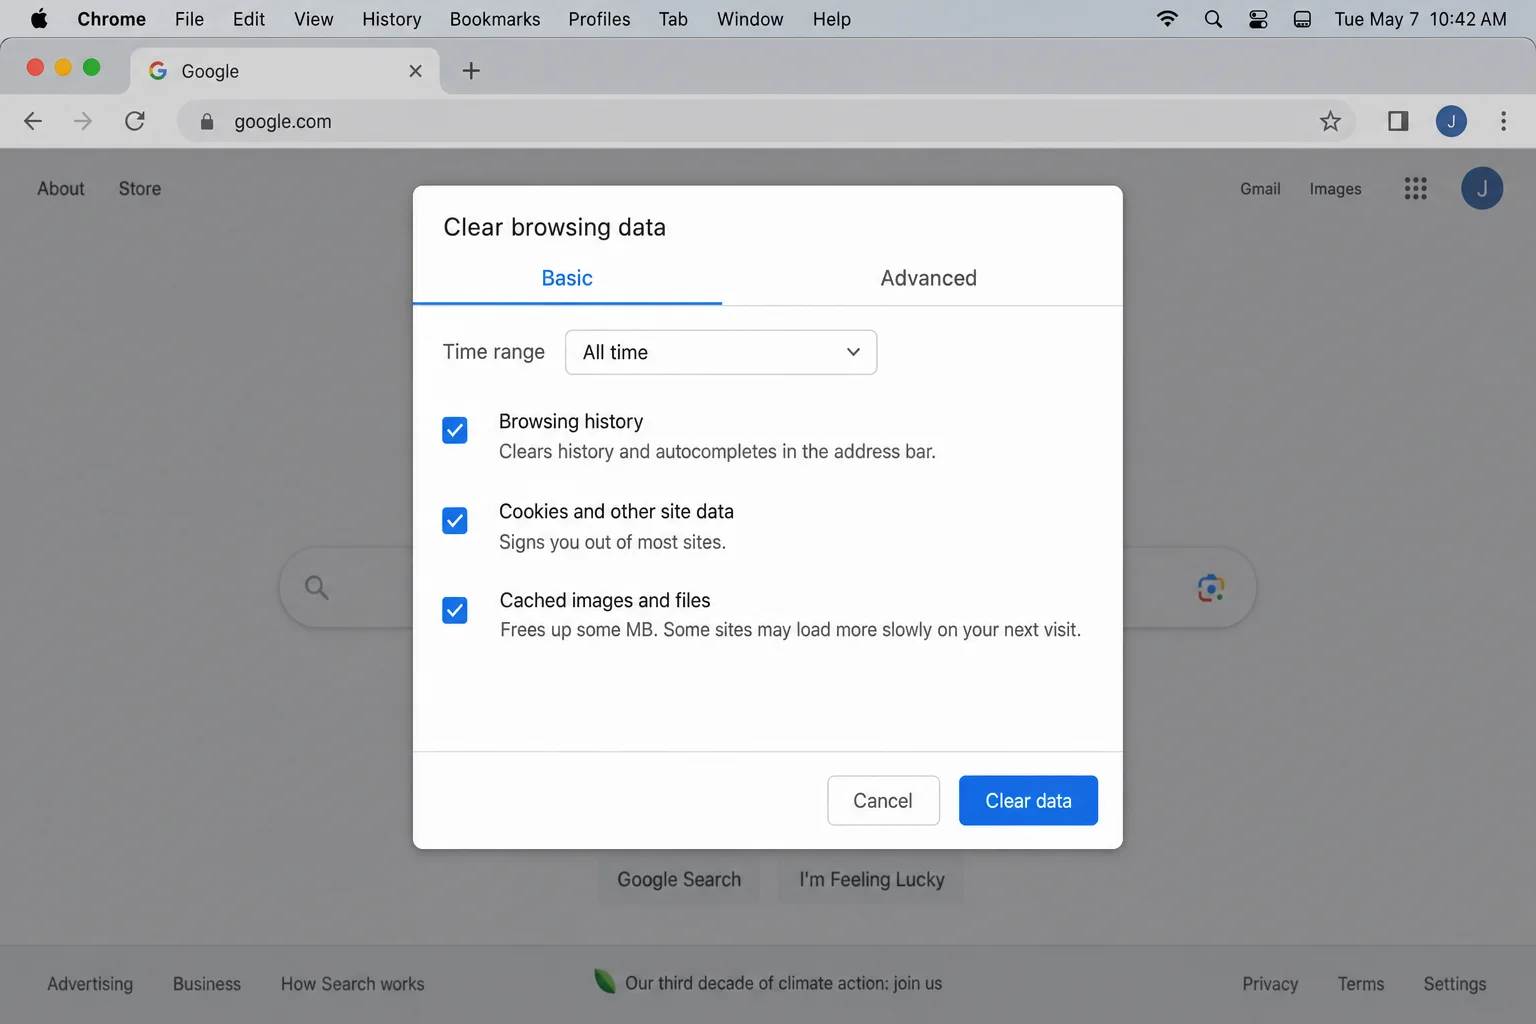Open the About link
Image resolution: width=1536 pixels, height=1024 pixels.
pyautogui.click(x=61, y=188)
